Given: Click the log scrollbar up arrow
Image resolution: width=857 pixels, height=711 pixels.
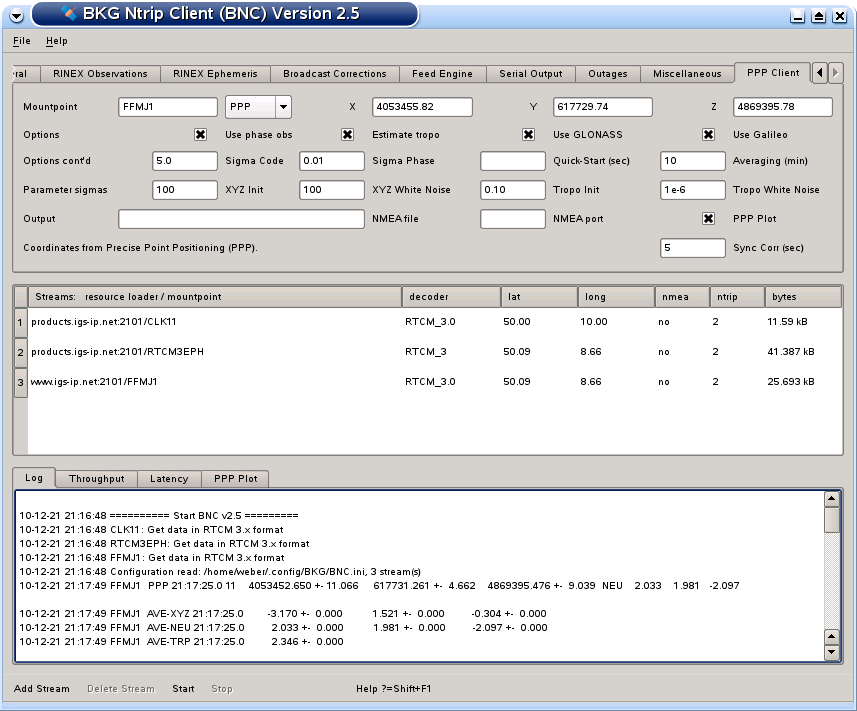Looking at the screenshot, I should [831, 499].
